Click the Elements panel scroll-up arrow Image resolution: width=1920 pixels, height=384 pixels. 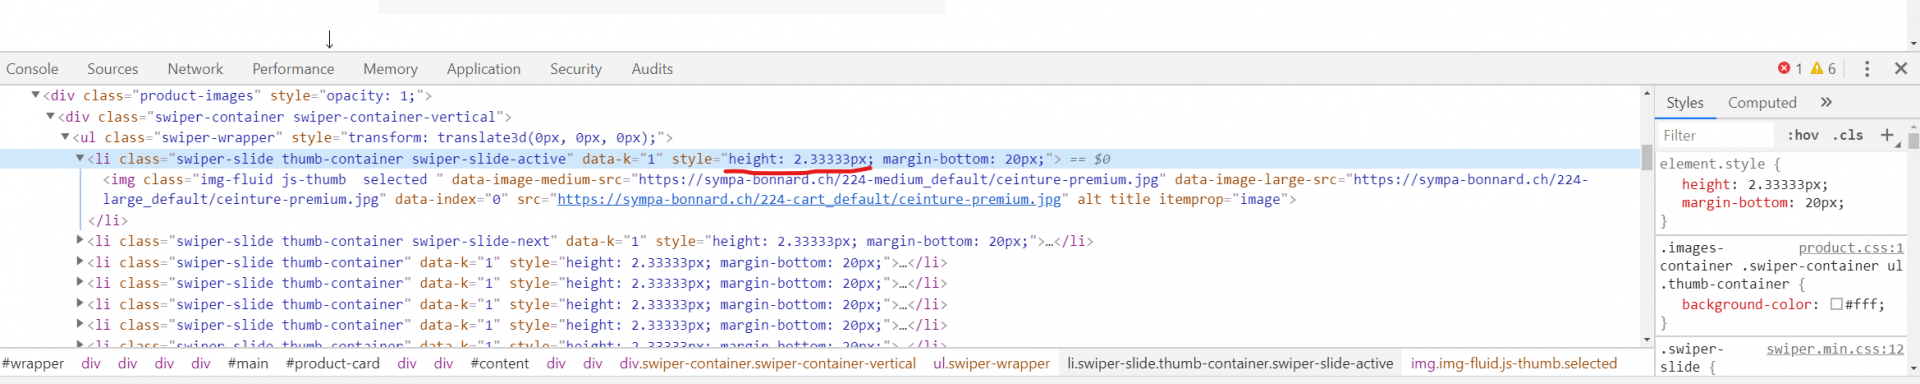pyautogui.click(x=1647, y=93)
